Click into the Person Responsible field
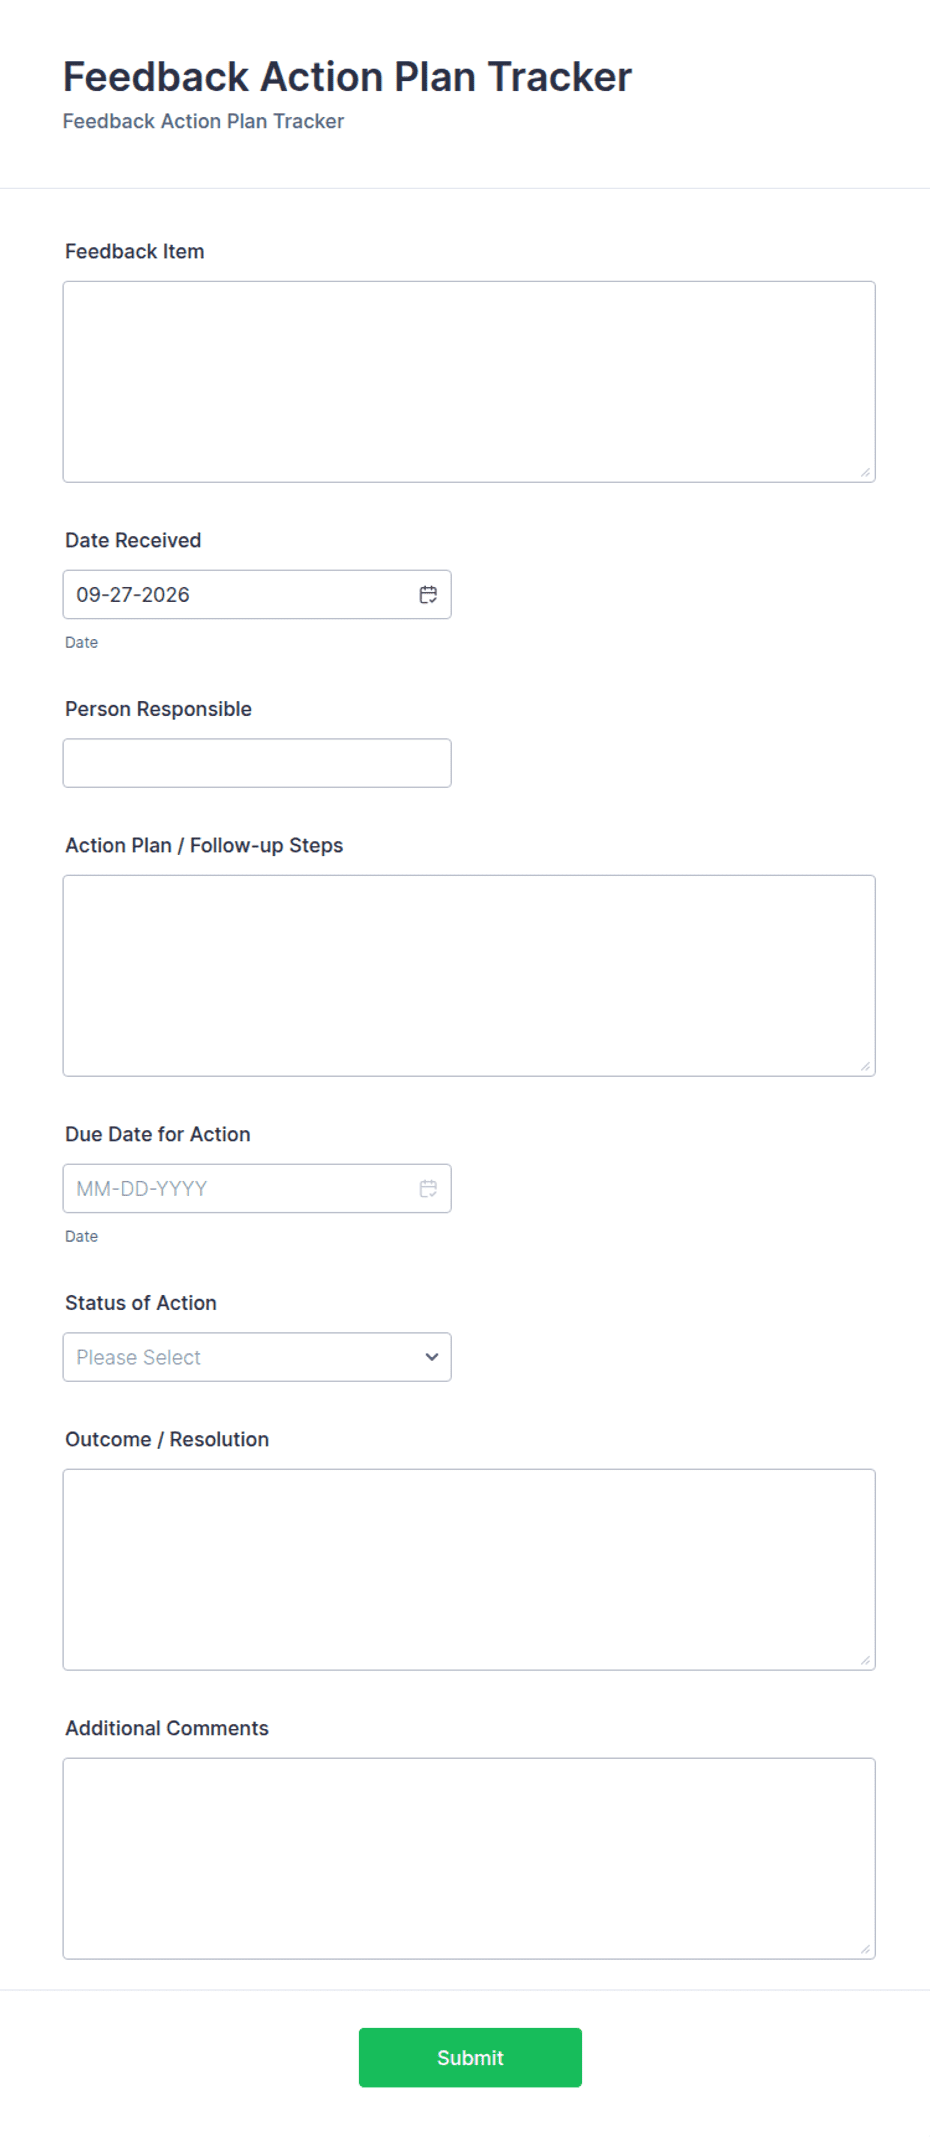930x2137 pixels. pos(257,763)
